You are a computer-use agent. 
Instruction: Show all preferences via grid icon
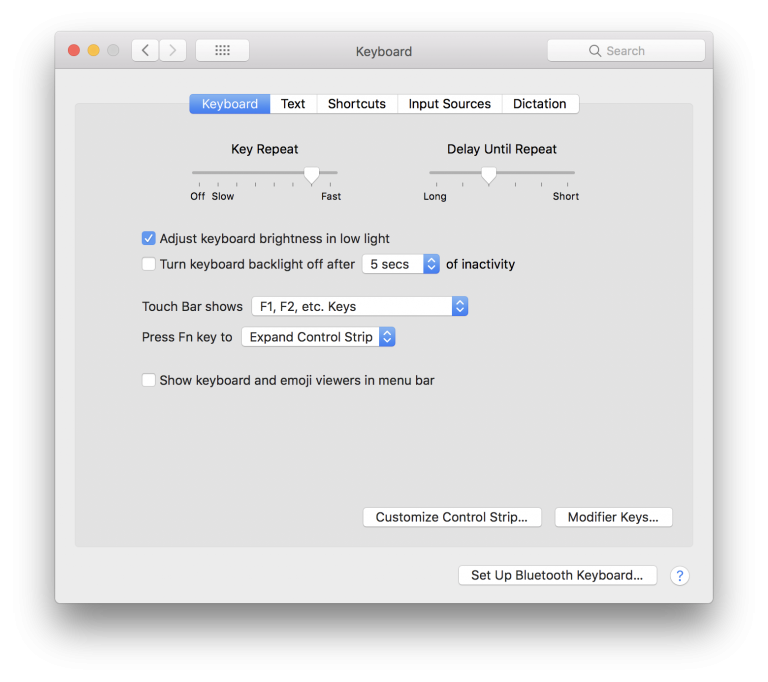click(222, 50)
